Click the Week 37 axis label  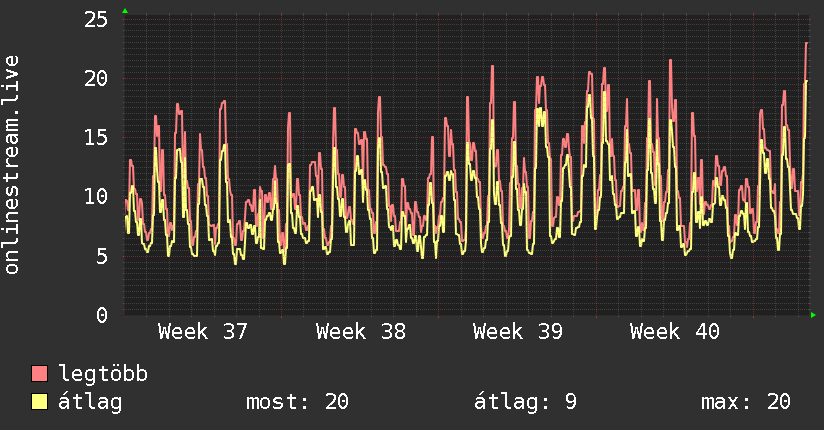pos(202,332)
